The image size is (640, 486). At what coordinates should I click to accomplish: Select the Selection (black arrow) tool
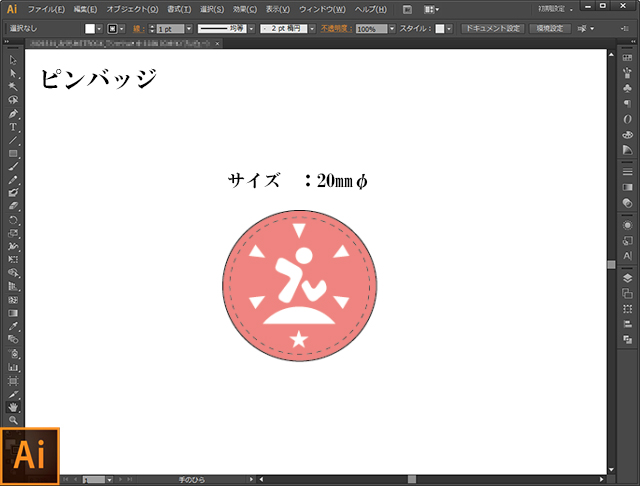pos(13,61)
